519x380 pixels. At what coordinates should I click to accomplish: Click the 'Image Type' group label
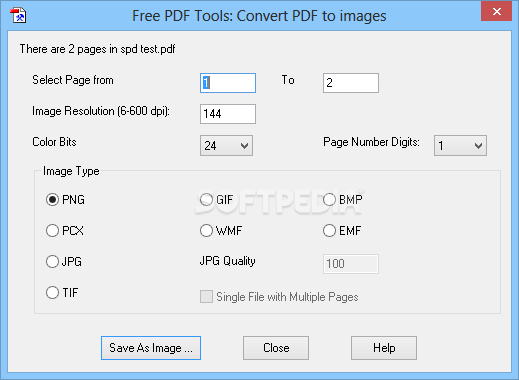coord(71,171)
